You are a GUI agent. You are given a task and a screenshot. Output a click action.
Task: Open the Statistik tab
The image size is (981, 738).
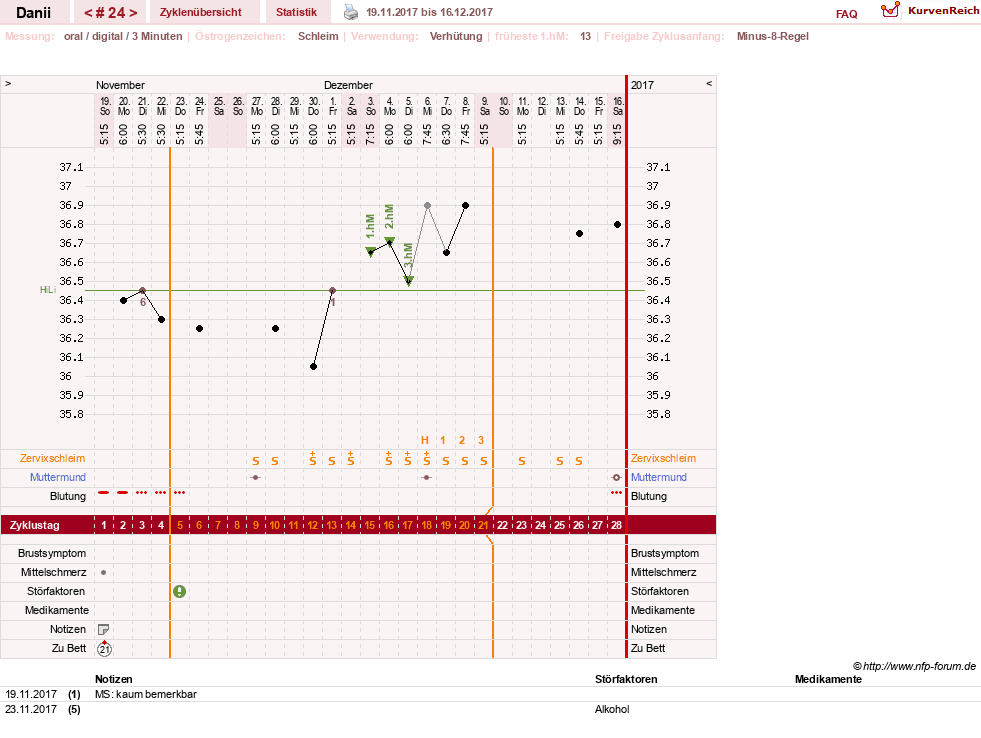[297, 12]
